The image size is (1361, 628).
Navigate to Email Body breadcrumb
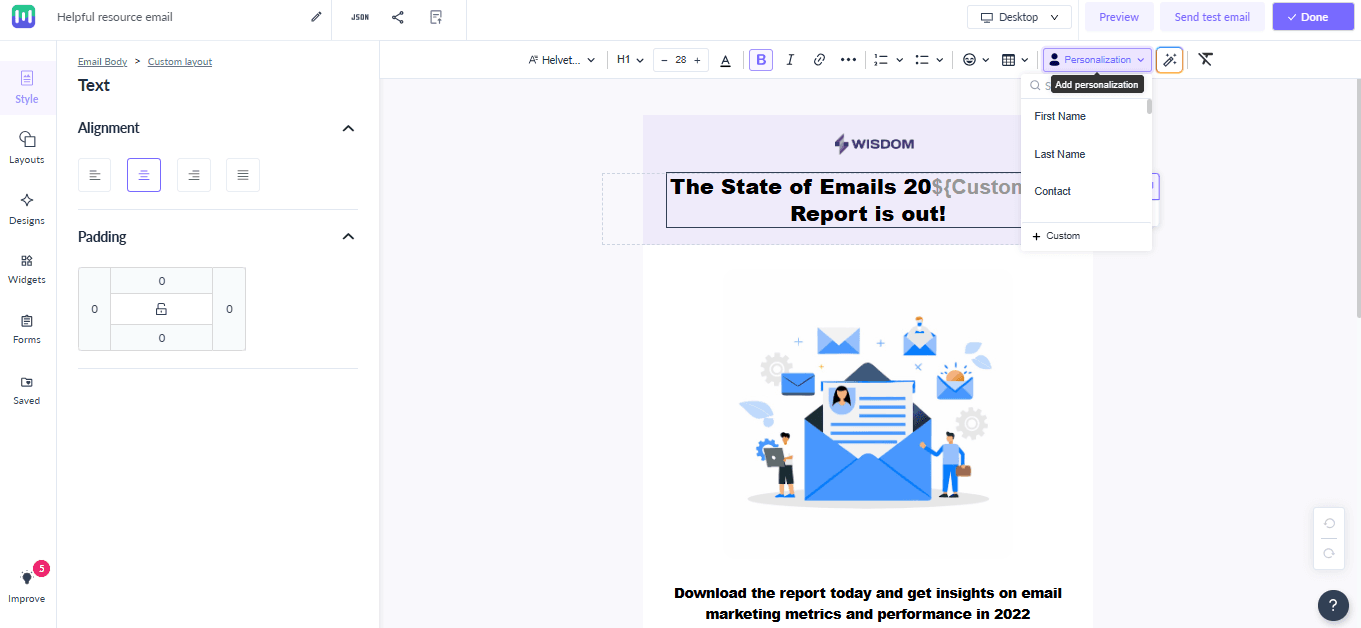tap(102, 61)
